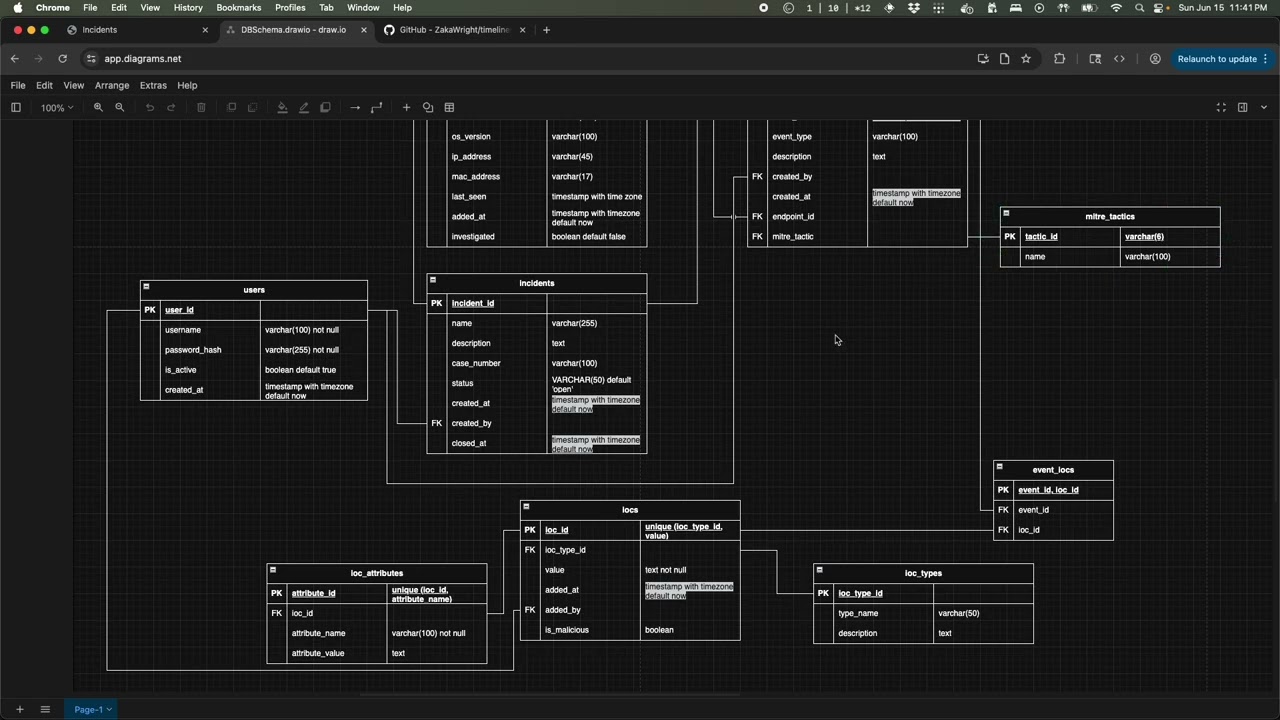Click the bring to front icon
The image size is (1280, 720).
pyautogui.click(x=231, y=107)
